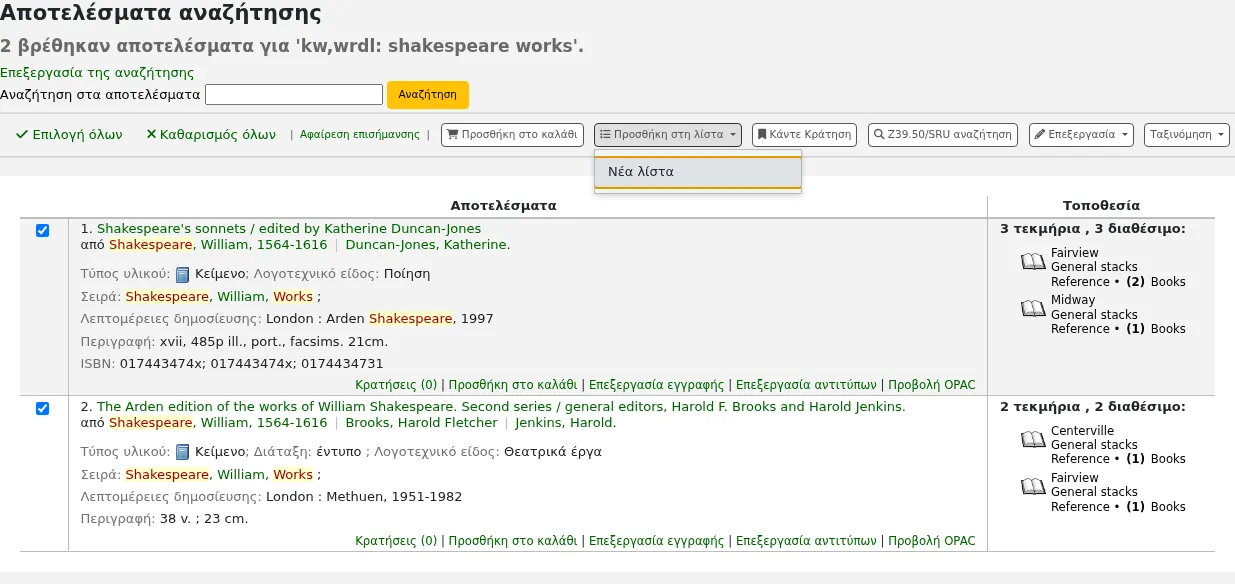The width and height of the screenshot is (1235, 584).
Task: Click the bookmark icon in Κάντε Κράτηση
Action: click(x=761, y=134)
